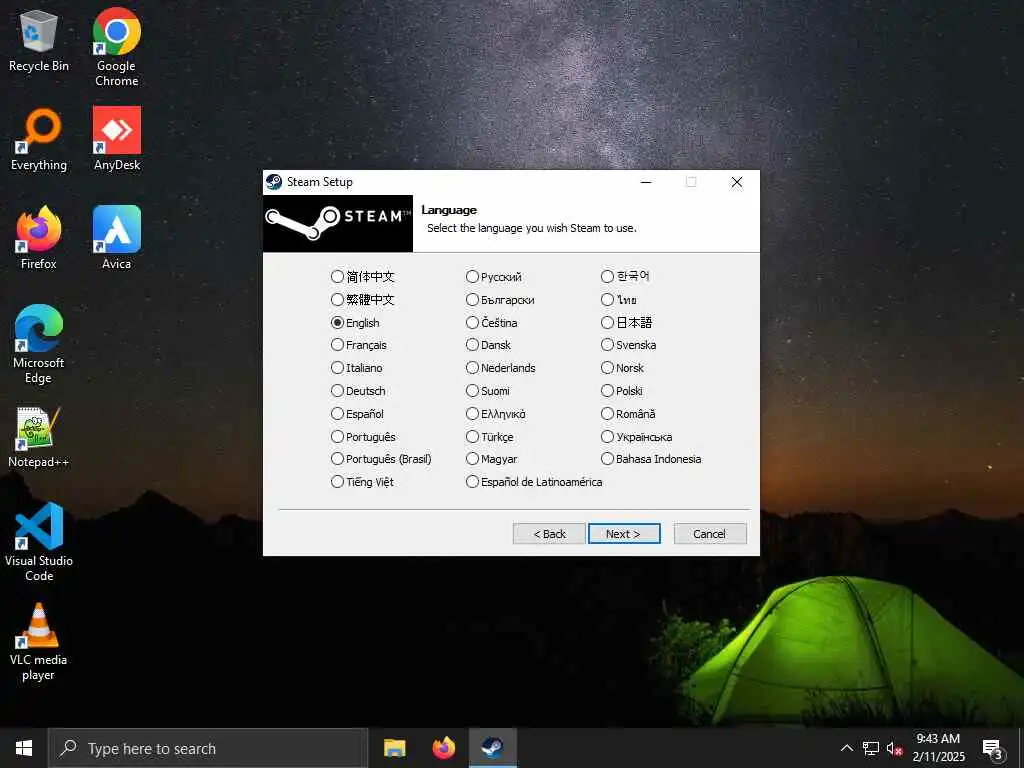The width and height of the screenshot is (1024, 768).
Task: Select the Notepad++ desktop icon
Action: [x=39, y=438]
